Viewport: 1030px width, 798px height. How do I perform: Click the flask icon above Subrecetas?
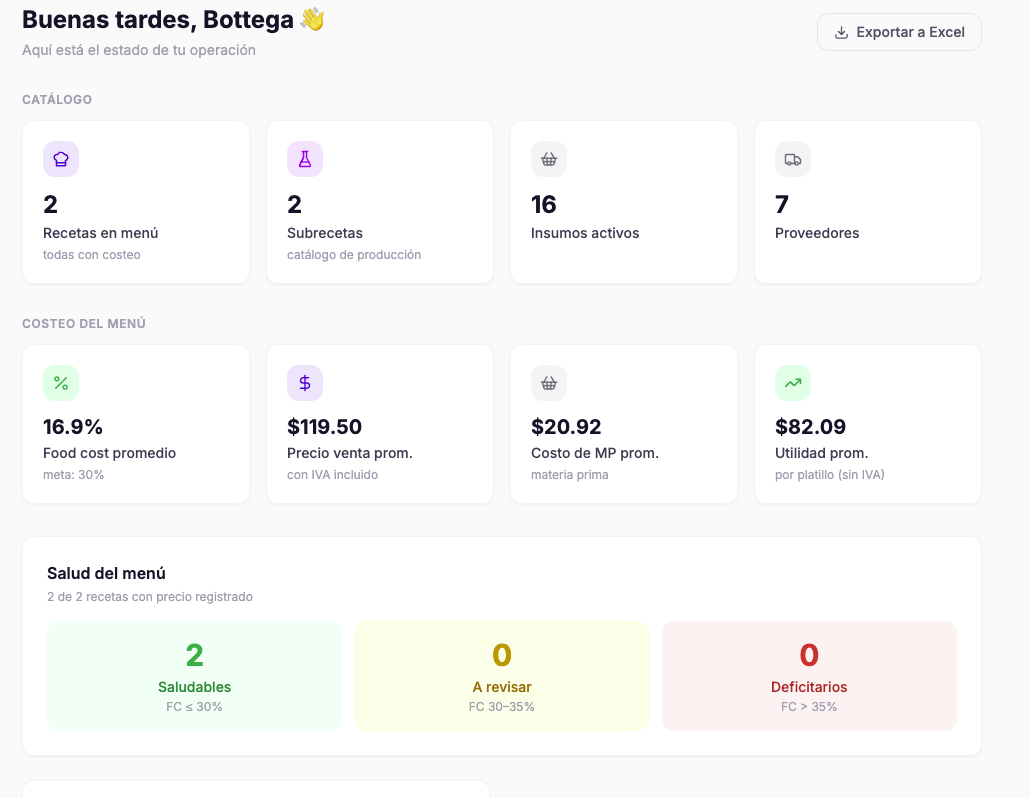click(x=305, y=159)
